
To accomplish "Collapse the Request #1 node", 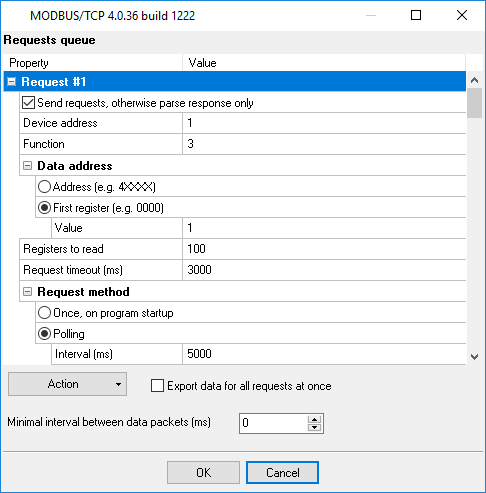I will (x=11, y=82).
